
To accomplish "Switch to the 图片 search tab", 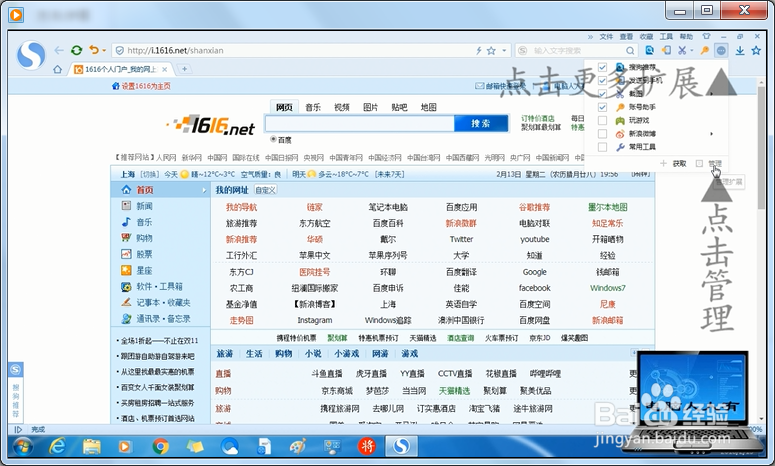I will (370, 107).
